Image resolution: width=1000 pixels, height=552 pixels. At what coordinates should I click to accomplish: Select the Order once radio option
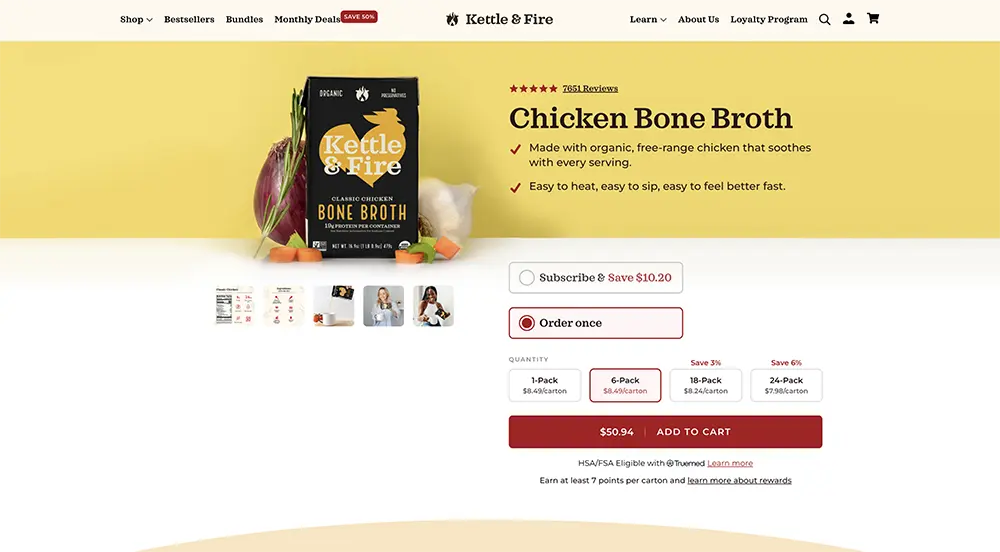point(527,323)
